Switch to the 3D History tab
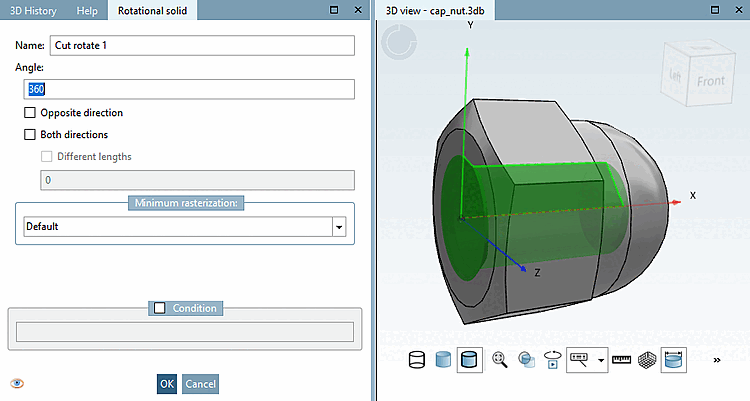 pos(35,10)
